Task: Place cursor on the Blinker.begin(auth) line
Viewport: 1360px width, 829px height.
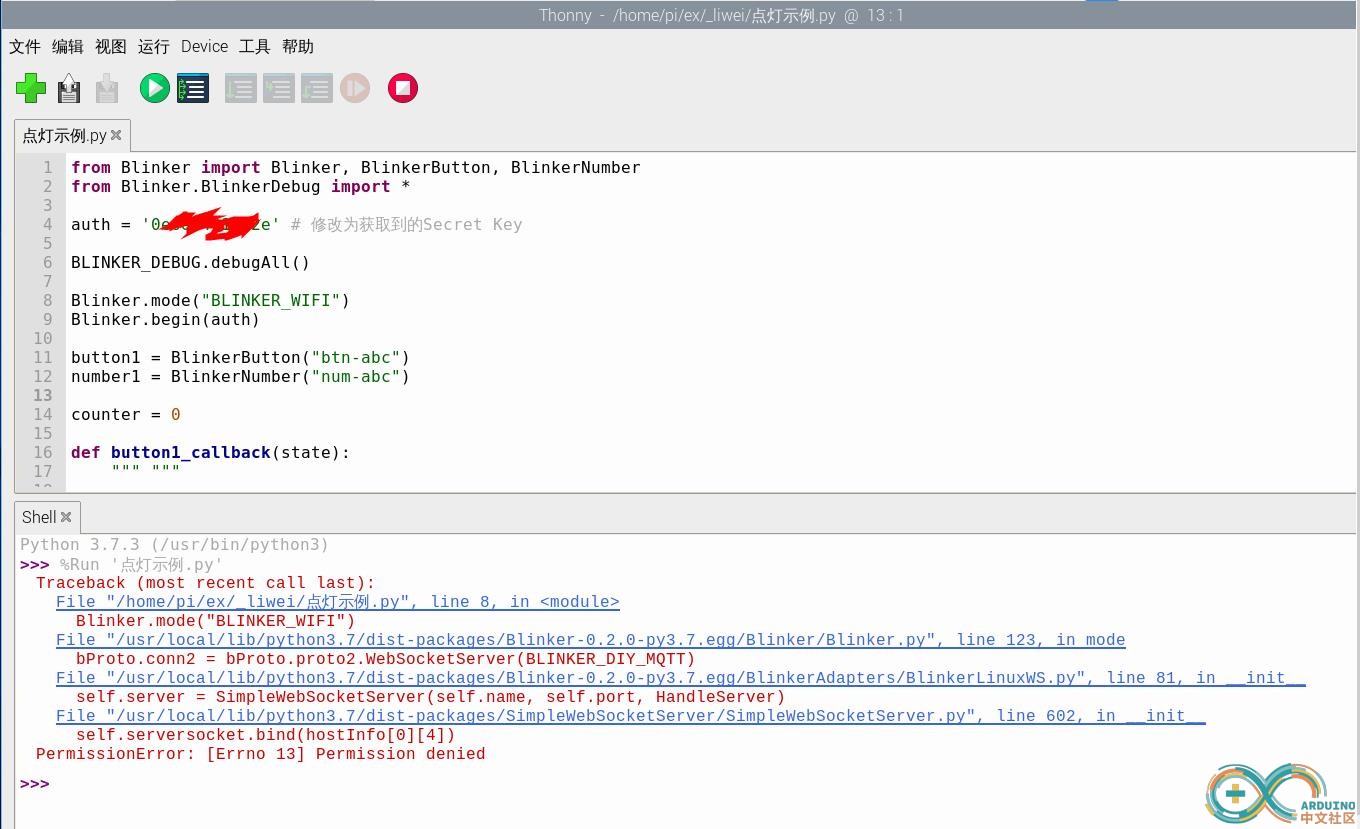Action: click(x=165, y=319)
